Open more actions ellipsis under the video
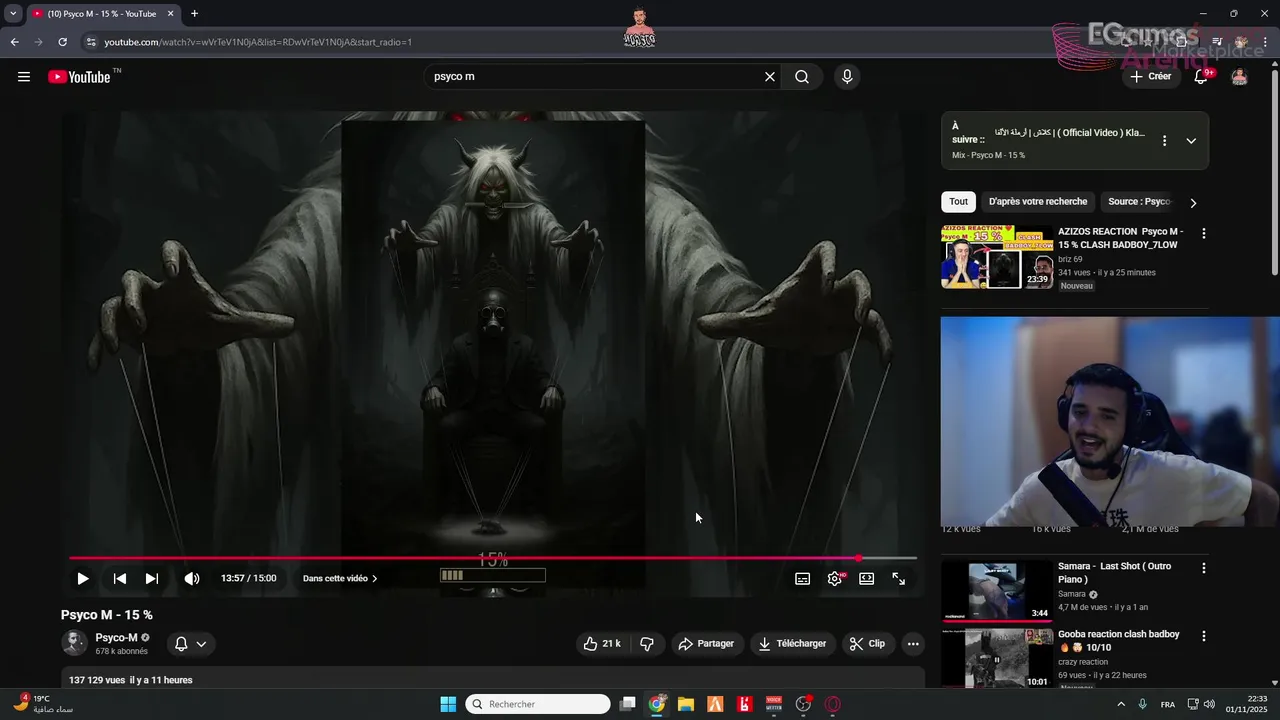 pos(913,644)
